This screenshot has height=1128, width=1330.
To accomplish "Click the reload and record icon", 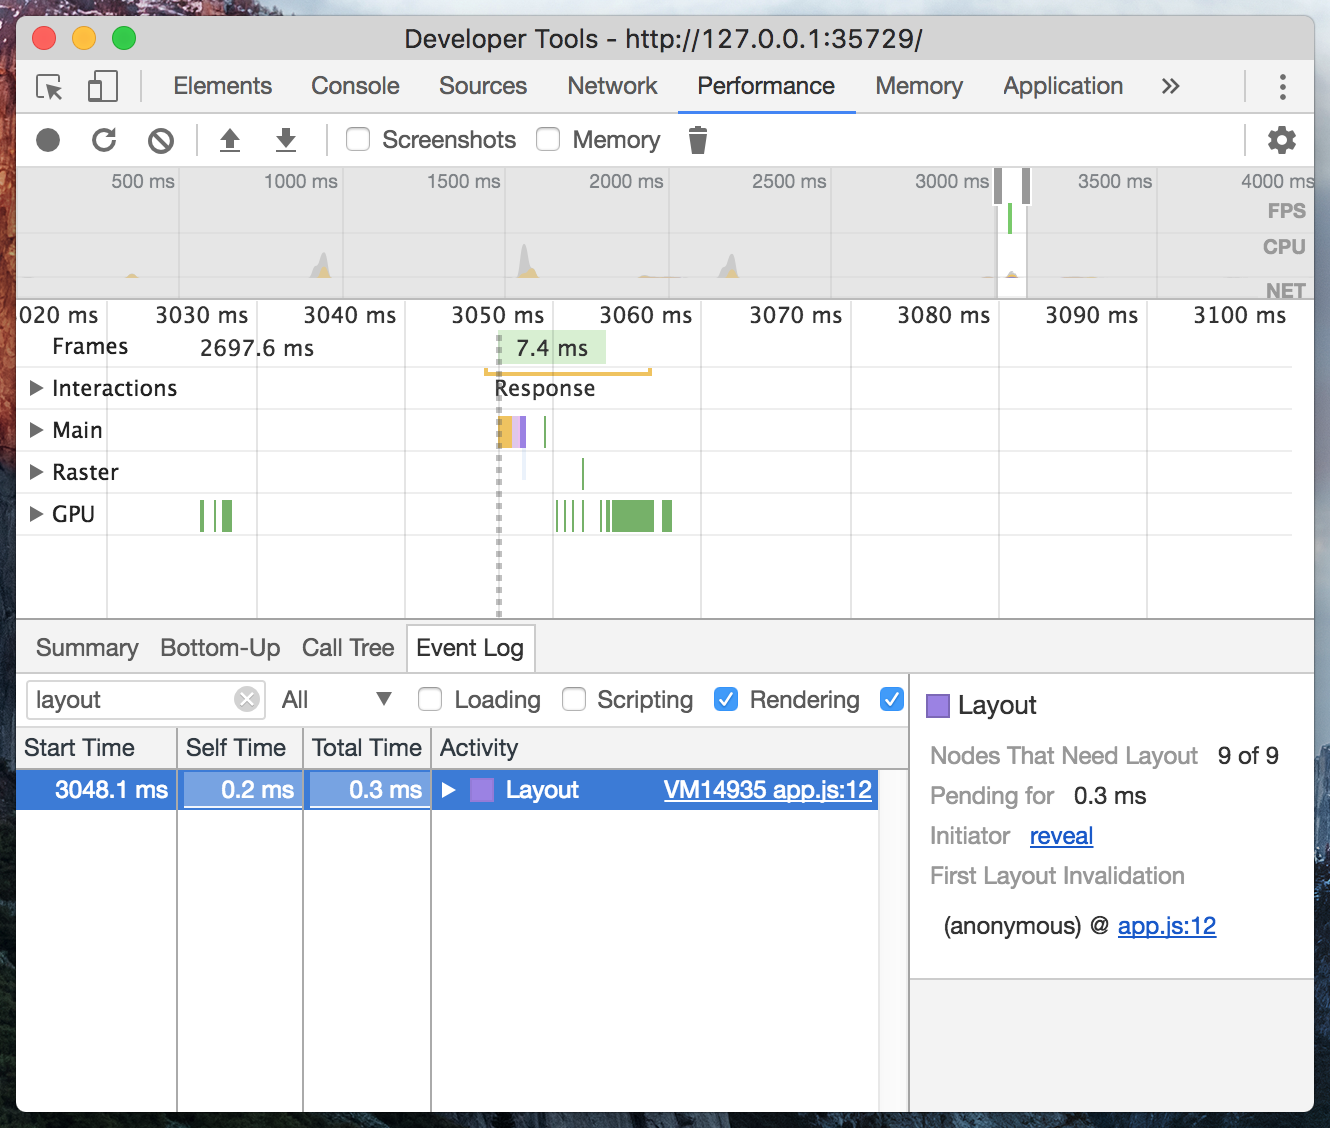I will point(104,140).
